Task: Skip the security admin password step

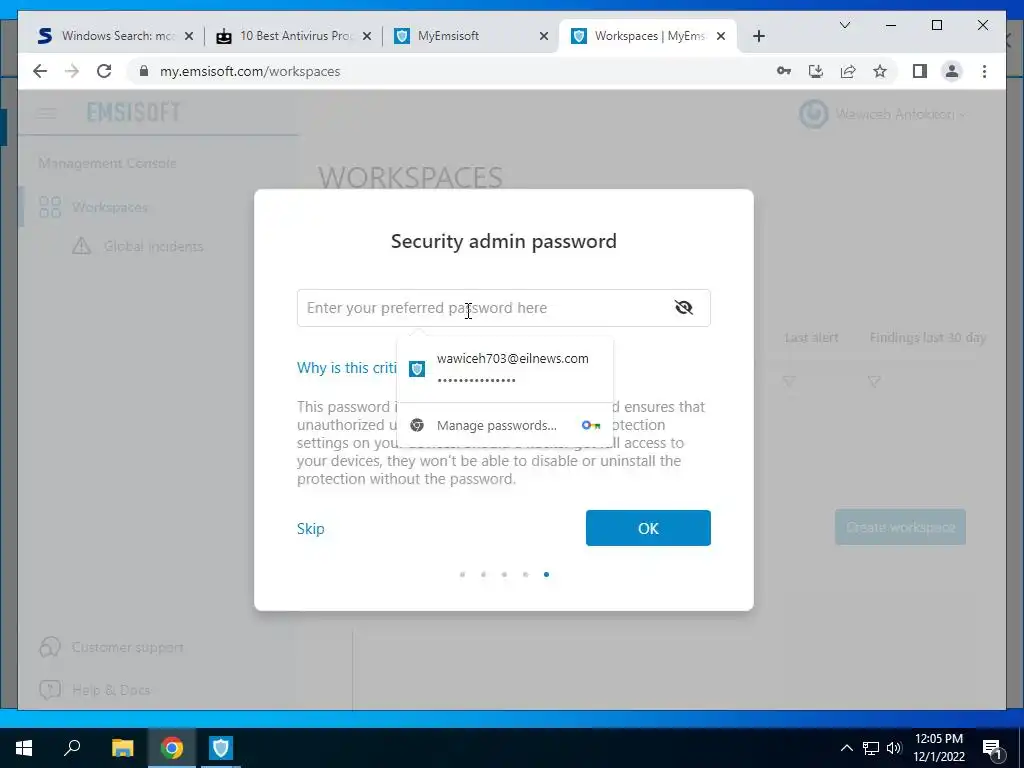Action: [x=310, y=528]
